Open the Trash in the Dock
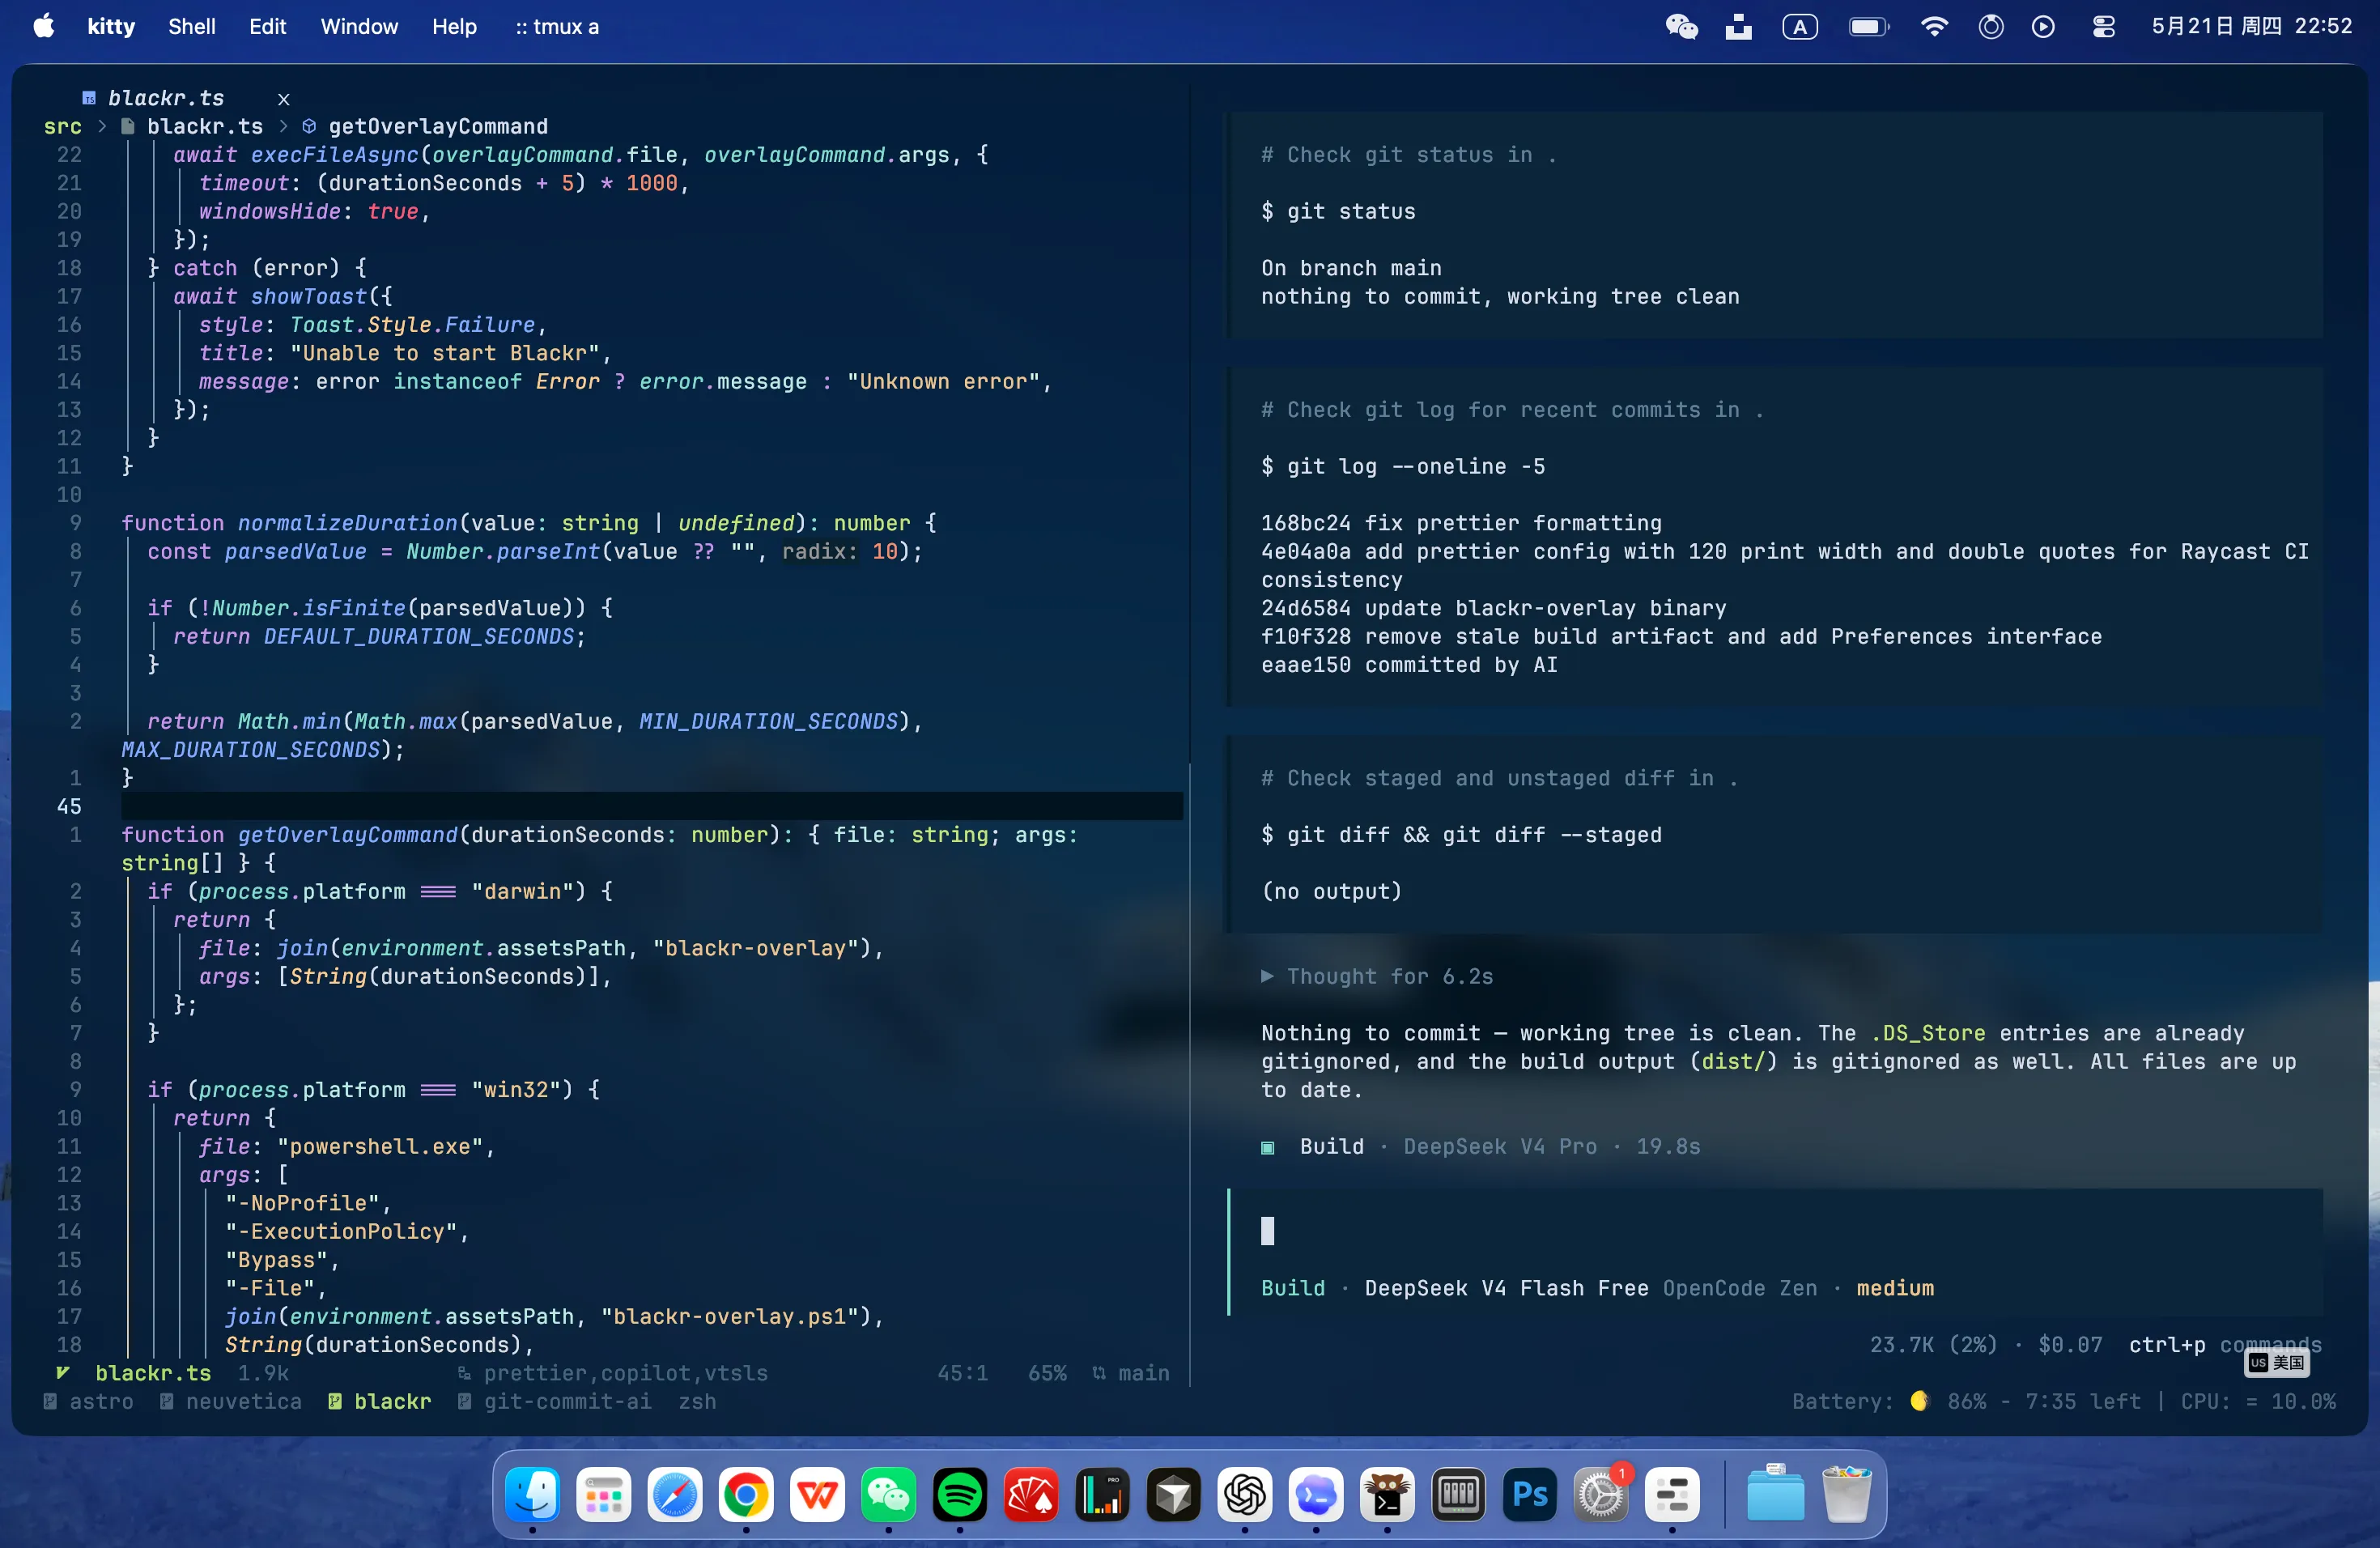Viewport: 2380px width, 1548px height. tap(1846, 1495)
